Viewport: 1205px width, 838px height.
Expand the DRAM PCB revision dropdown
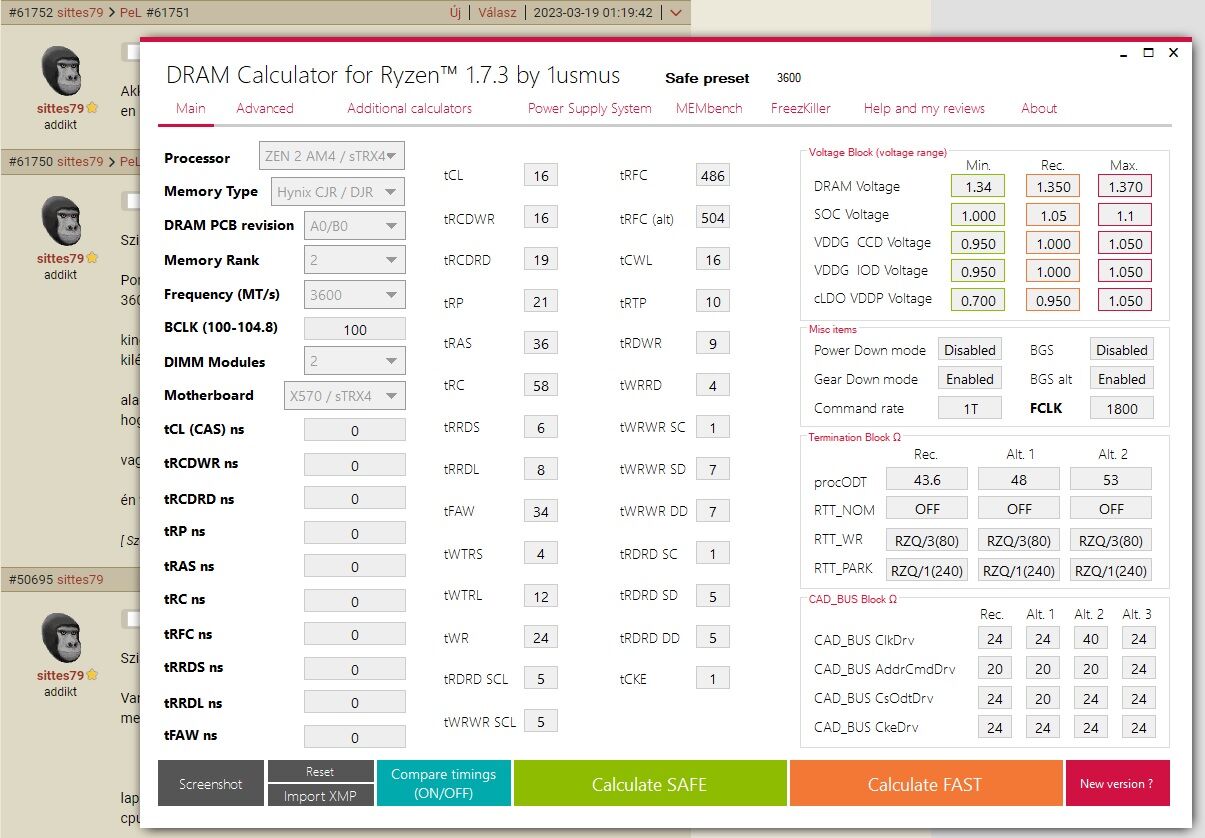tap(354, 226)
